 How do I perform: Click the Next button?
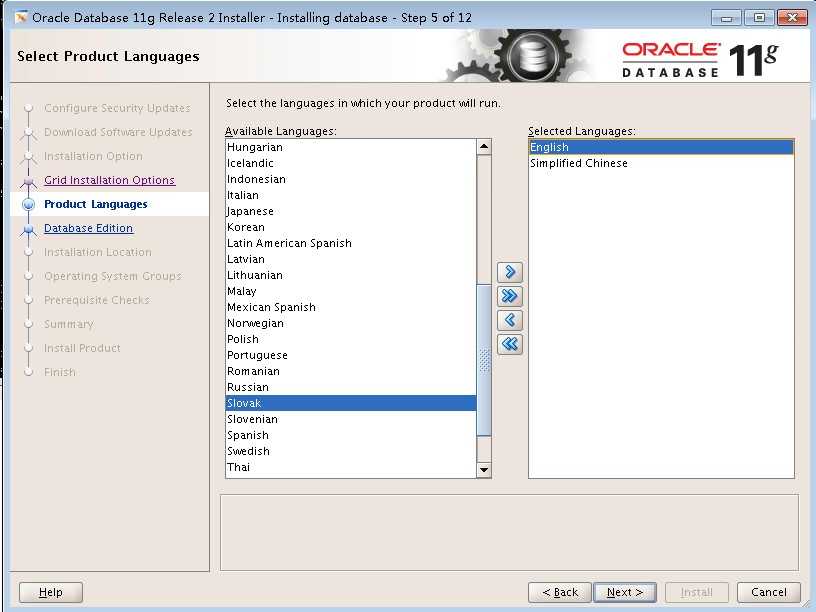click(x=624, y=592)
